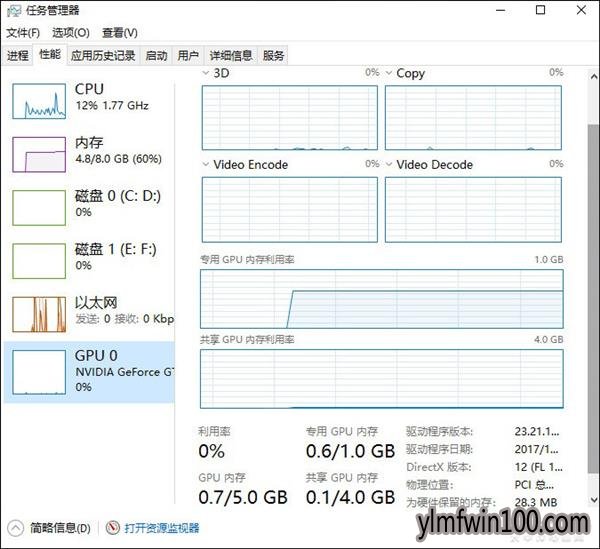This screenshot has height=549, width=600.
Task: Click the DirectX 版本 value 12 (FL 1...
Action: click(x=538, y=467)
